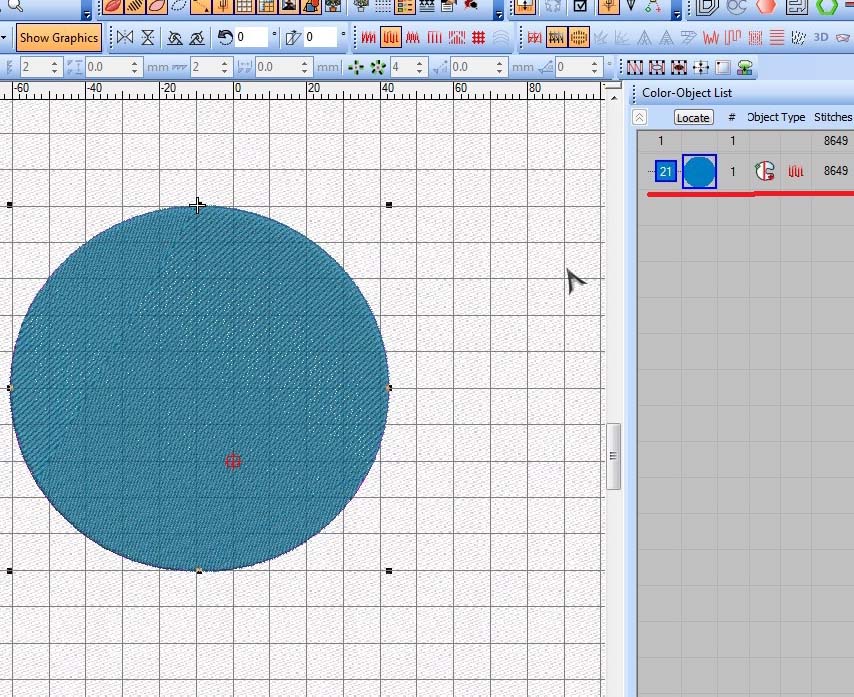The width and height of the screenshot is (854, 697).
Task: Collapse the Color-Object List with chevron button
Action: point(639,117)
